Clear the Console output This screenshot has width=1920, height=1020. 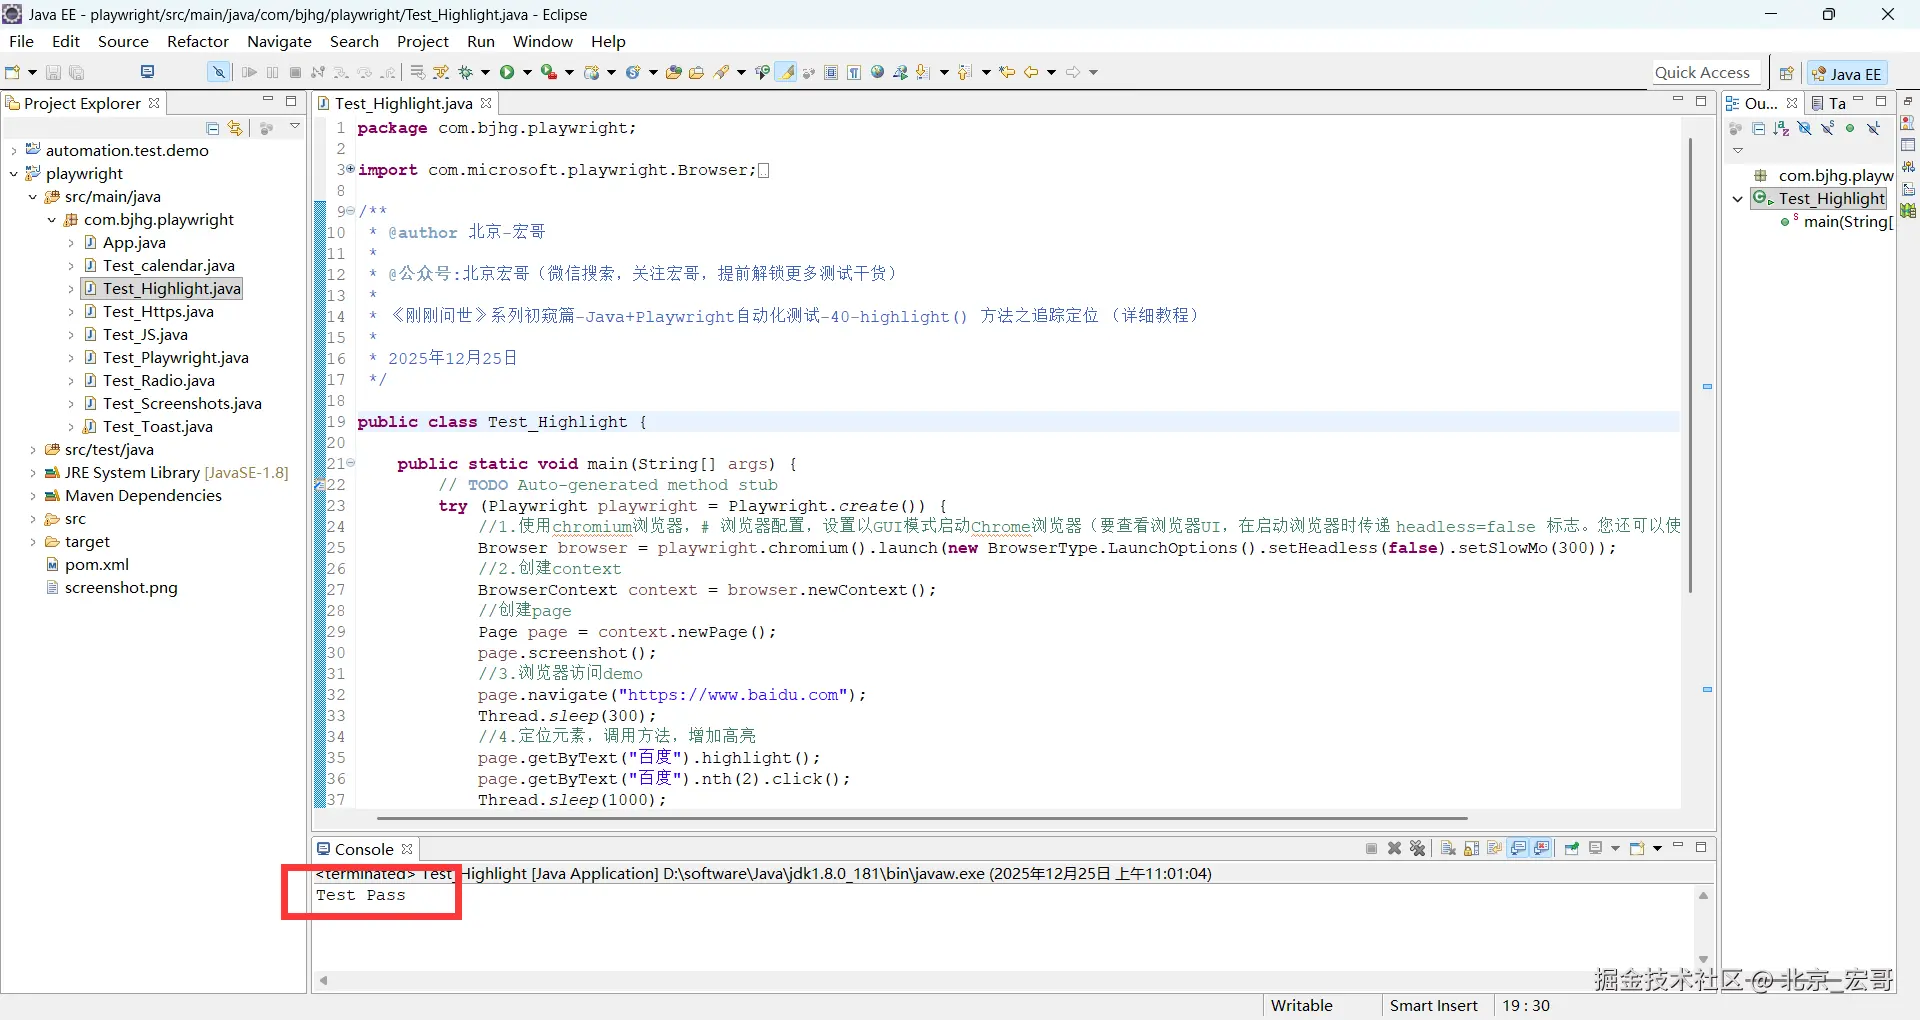[1447, 849]
